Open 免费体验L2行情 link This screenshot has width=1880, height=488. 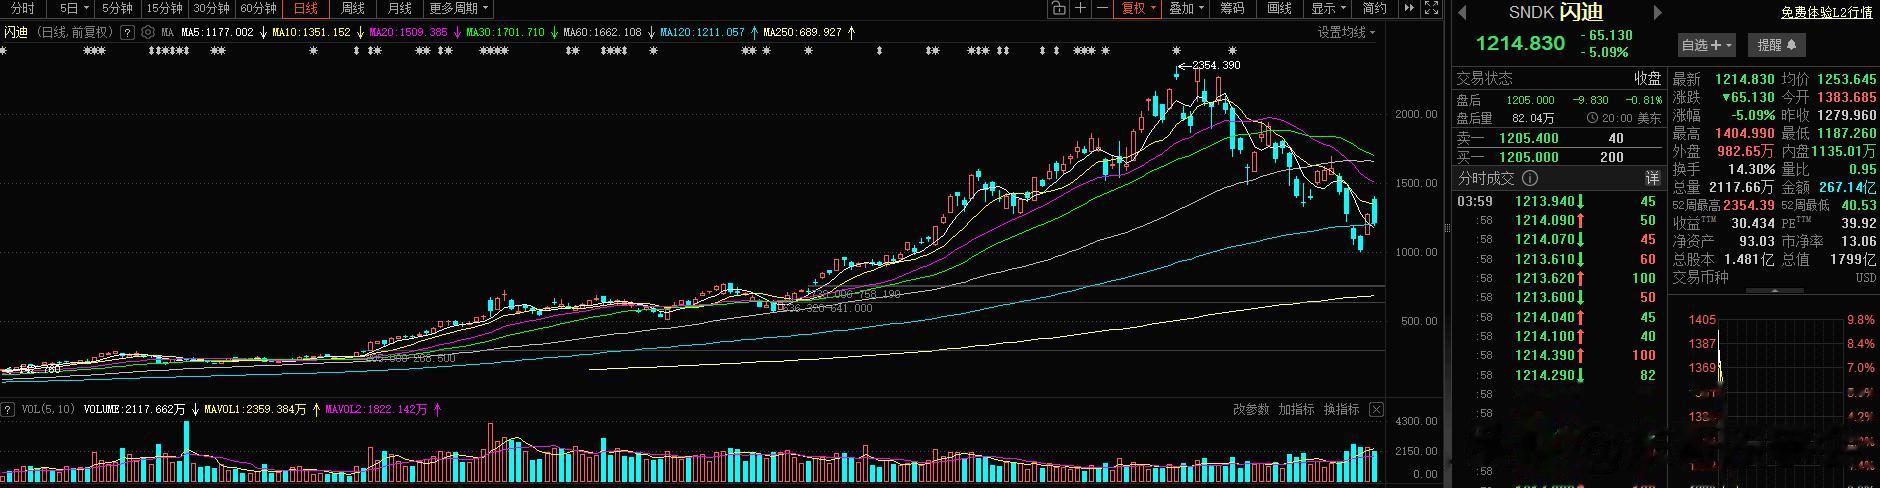click(1827, 12)
